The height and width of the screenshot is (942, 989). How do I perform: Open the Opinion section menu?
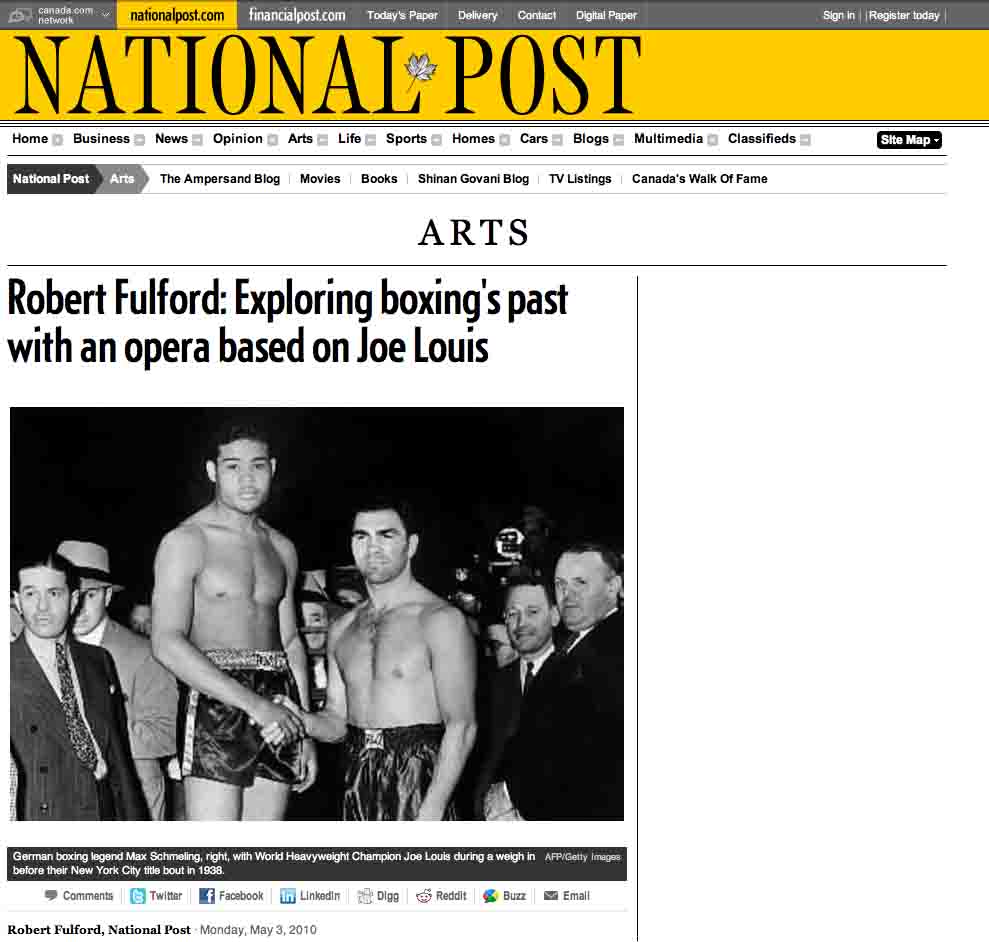click(237, 139)
